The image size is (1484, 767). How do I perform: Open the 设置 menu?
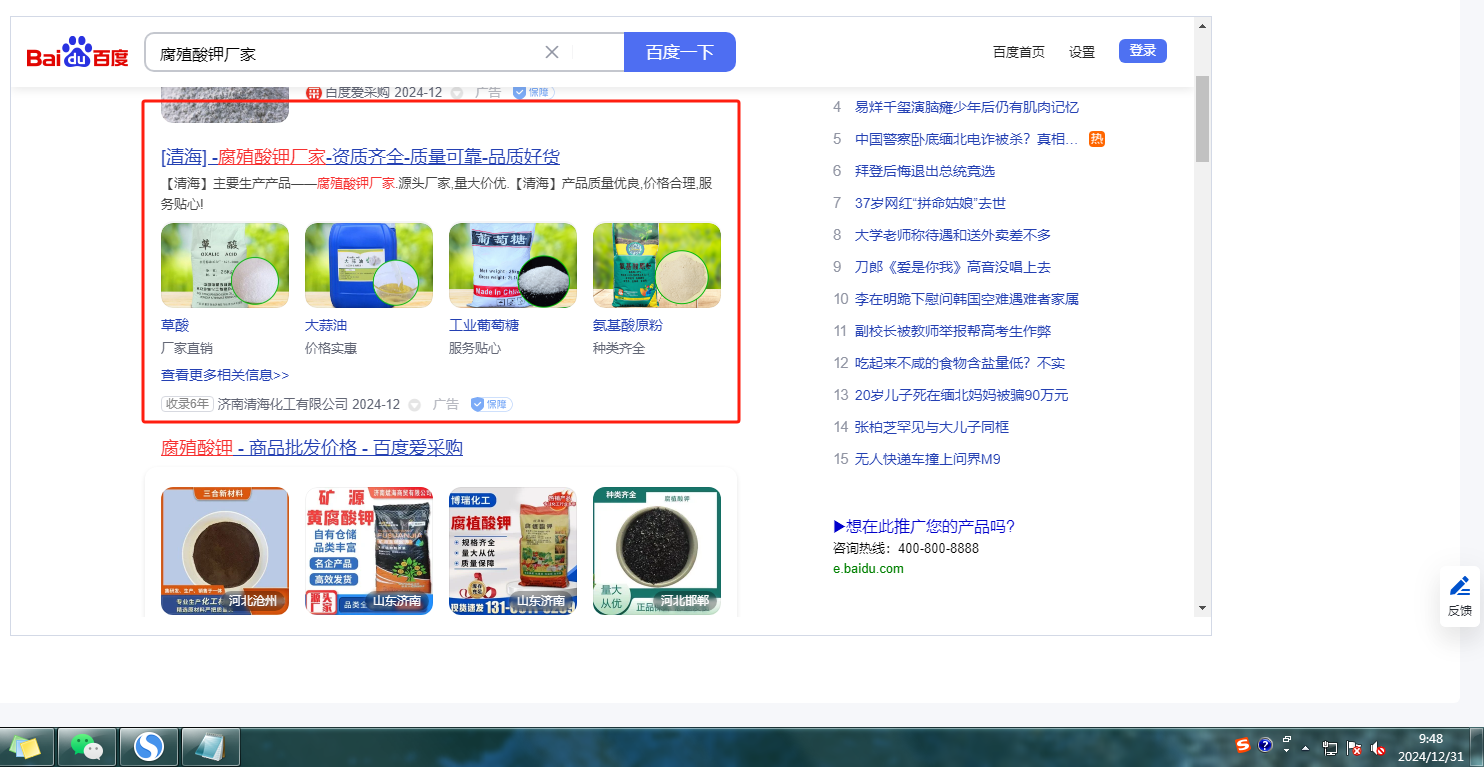(x=1082, y=52)
